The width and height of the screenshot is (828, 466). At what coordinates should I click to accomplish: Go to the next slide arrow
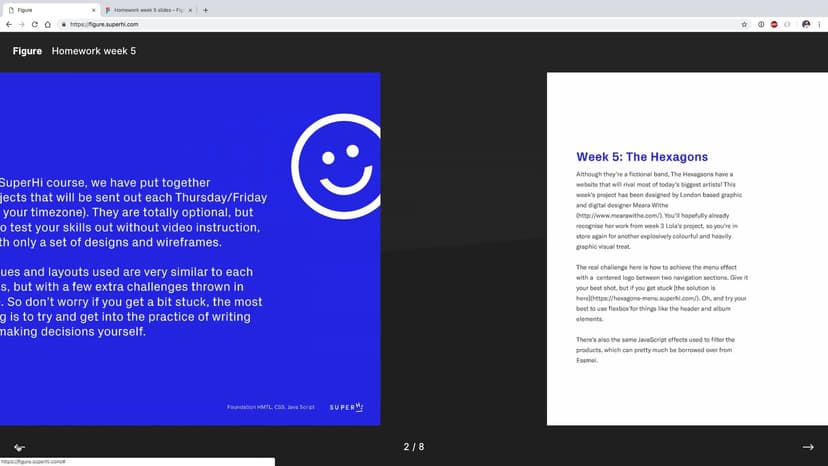coord(808,447)
